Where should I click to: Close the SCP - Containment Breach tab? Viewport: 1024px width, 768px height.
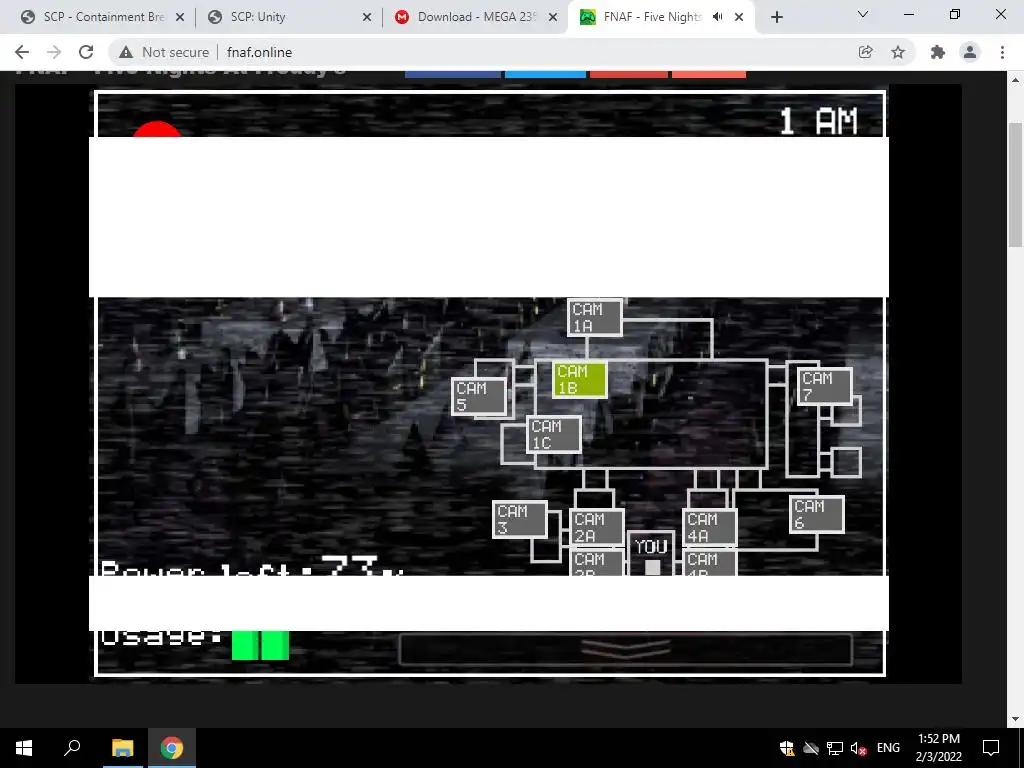[x=180, y=17]
